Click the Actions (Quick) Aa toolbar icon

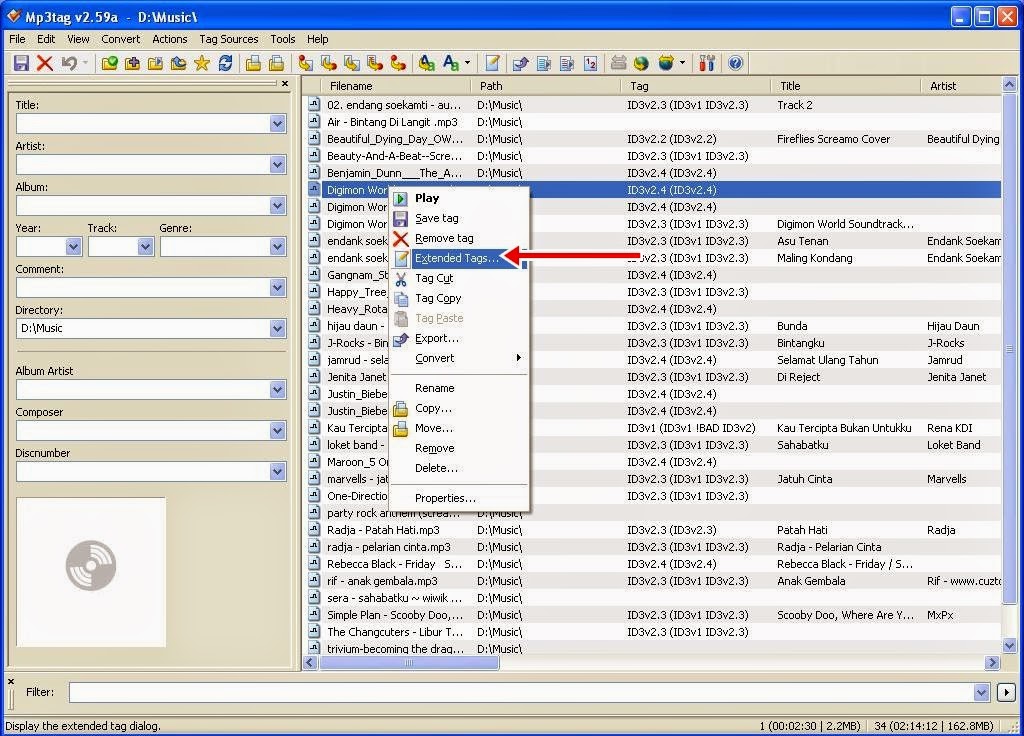[451, 63]
